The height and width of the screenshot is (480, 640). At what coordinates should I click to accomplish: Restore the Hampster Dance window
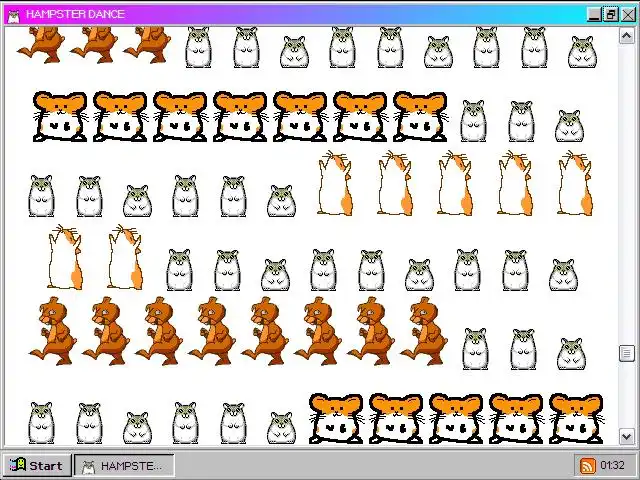click(x=611, y=15)
